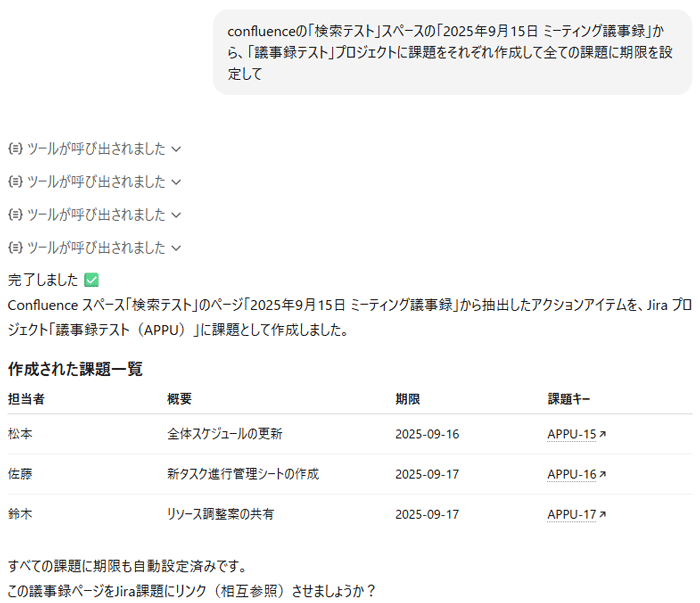Click summary リソース調整案の共有
The width and height of the screenshot is (700, 603).
pos(221,514)
